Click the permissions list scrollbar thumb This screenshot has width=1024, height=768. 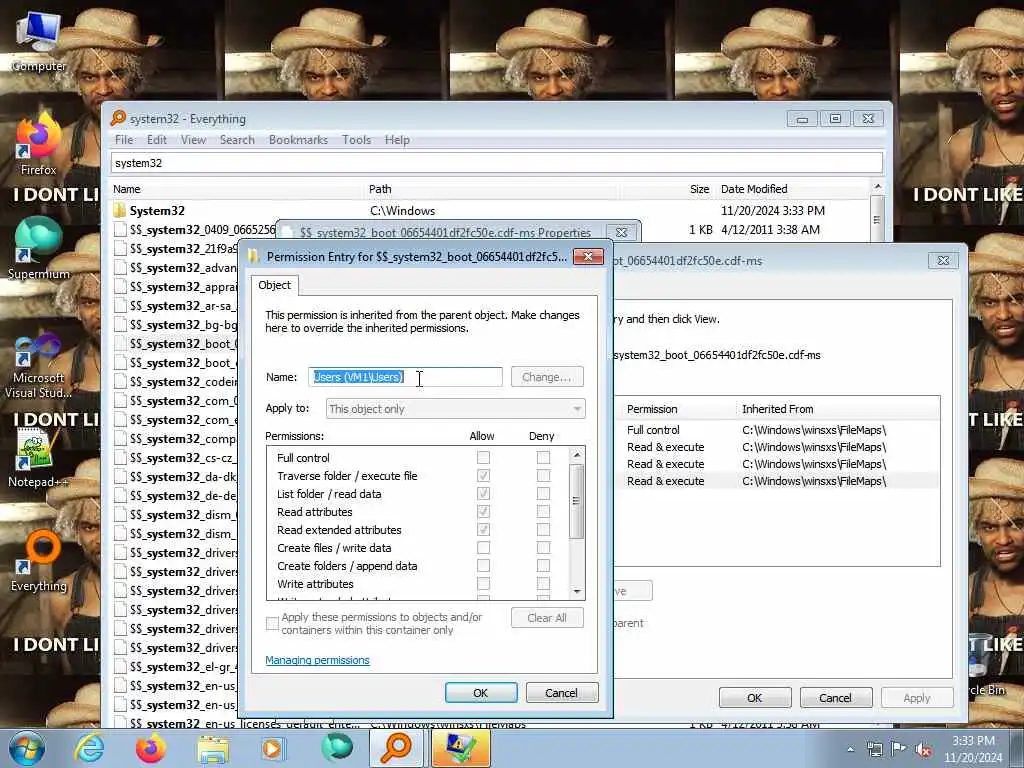[576, 501]
